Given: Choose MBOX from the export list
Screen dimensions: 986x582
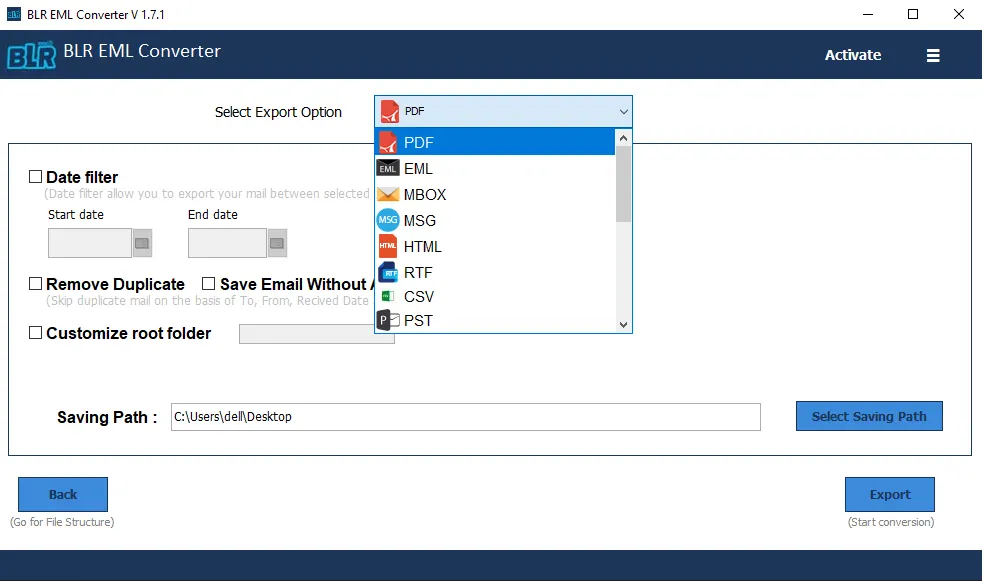Looking at the screenshot, I should (x=495, y=194).
